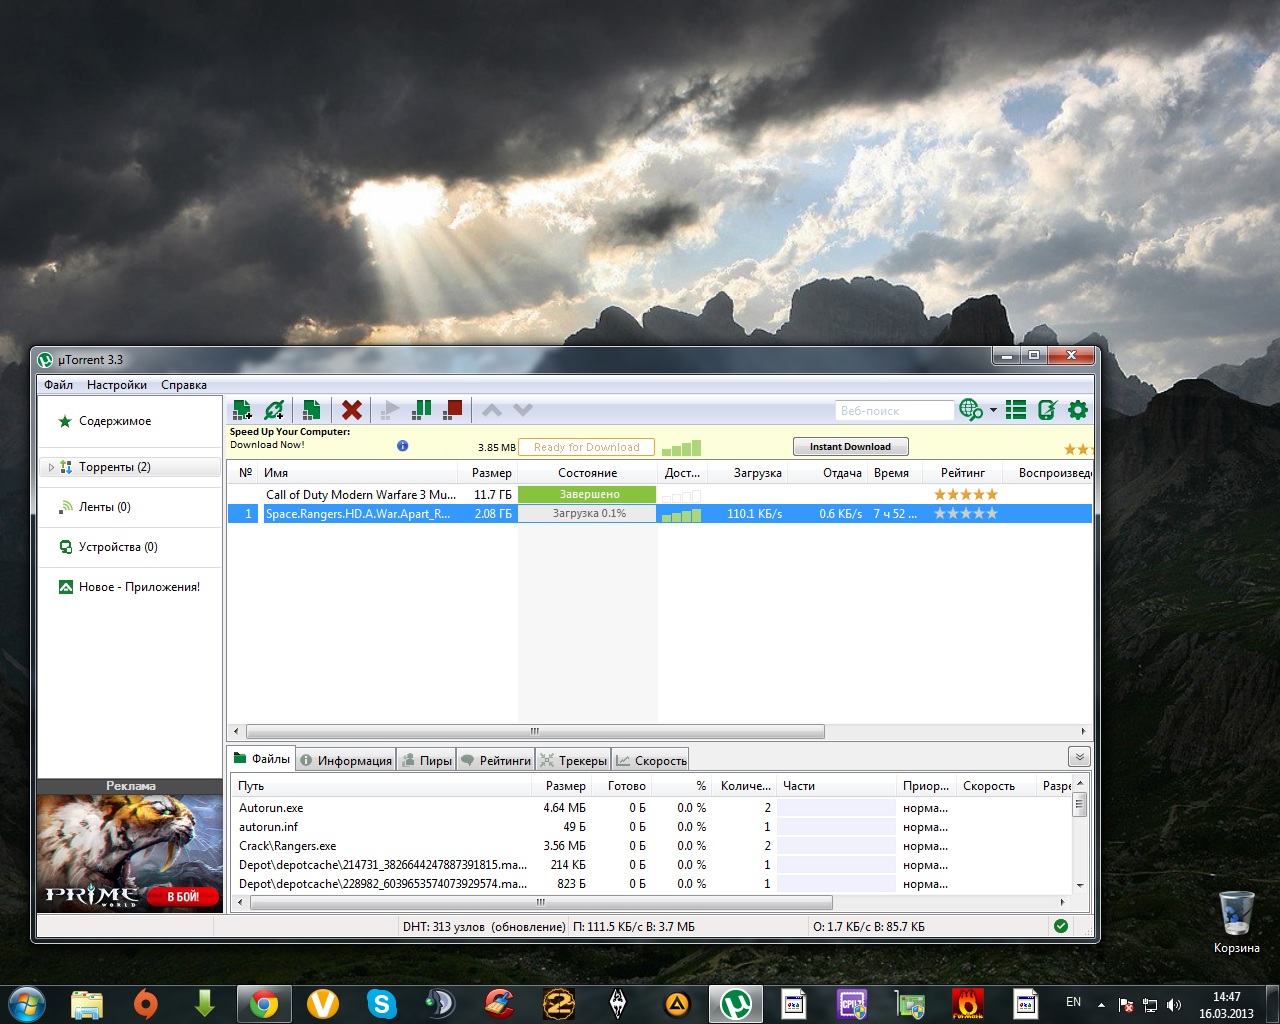Click the remote device icon in toolbar
Image resolution: width=1280 pixels, height=1024 pixels.
1047,410
